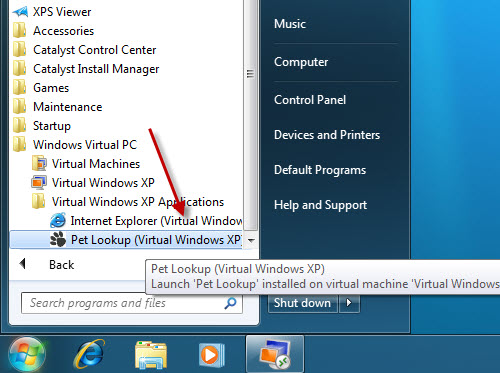Click the Virtual Machines icon
Screen dimensions: 500x373
(39, 163)
